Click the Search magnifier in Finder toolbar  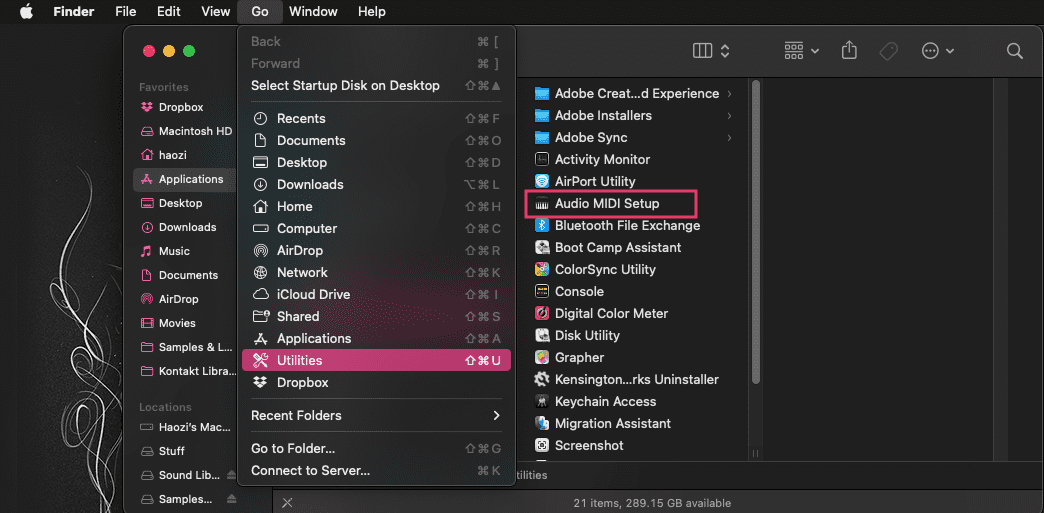(1014, 51)
